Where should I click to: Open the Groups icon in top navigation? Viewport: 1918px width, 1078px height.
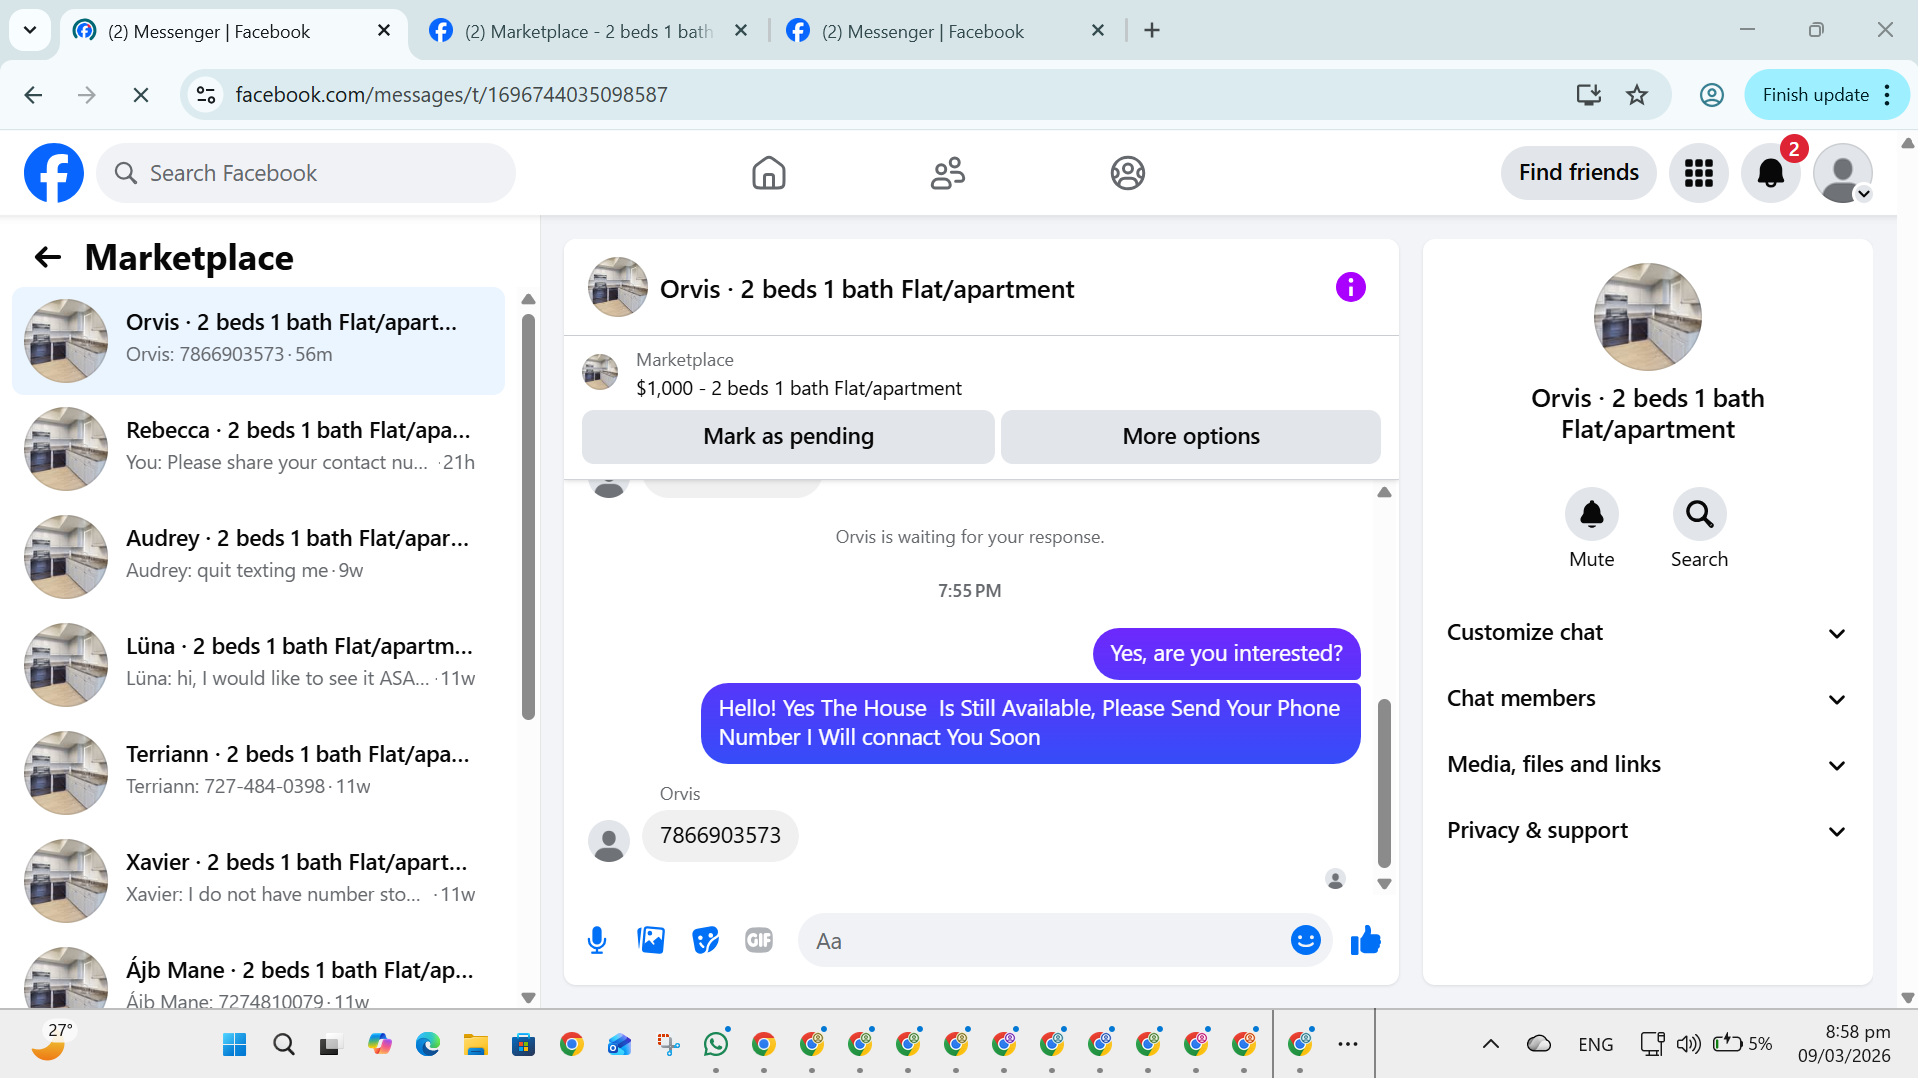(1127, 173)
